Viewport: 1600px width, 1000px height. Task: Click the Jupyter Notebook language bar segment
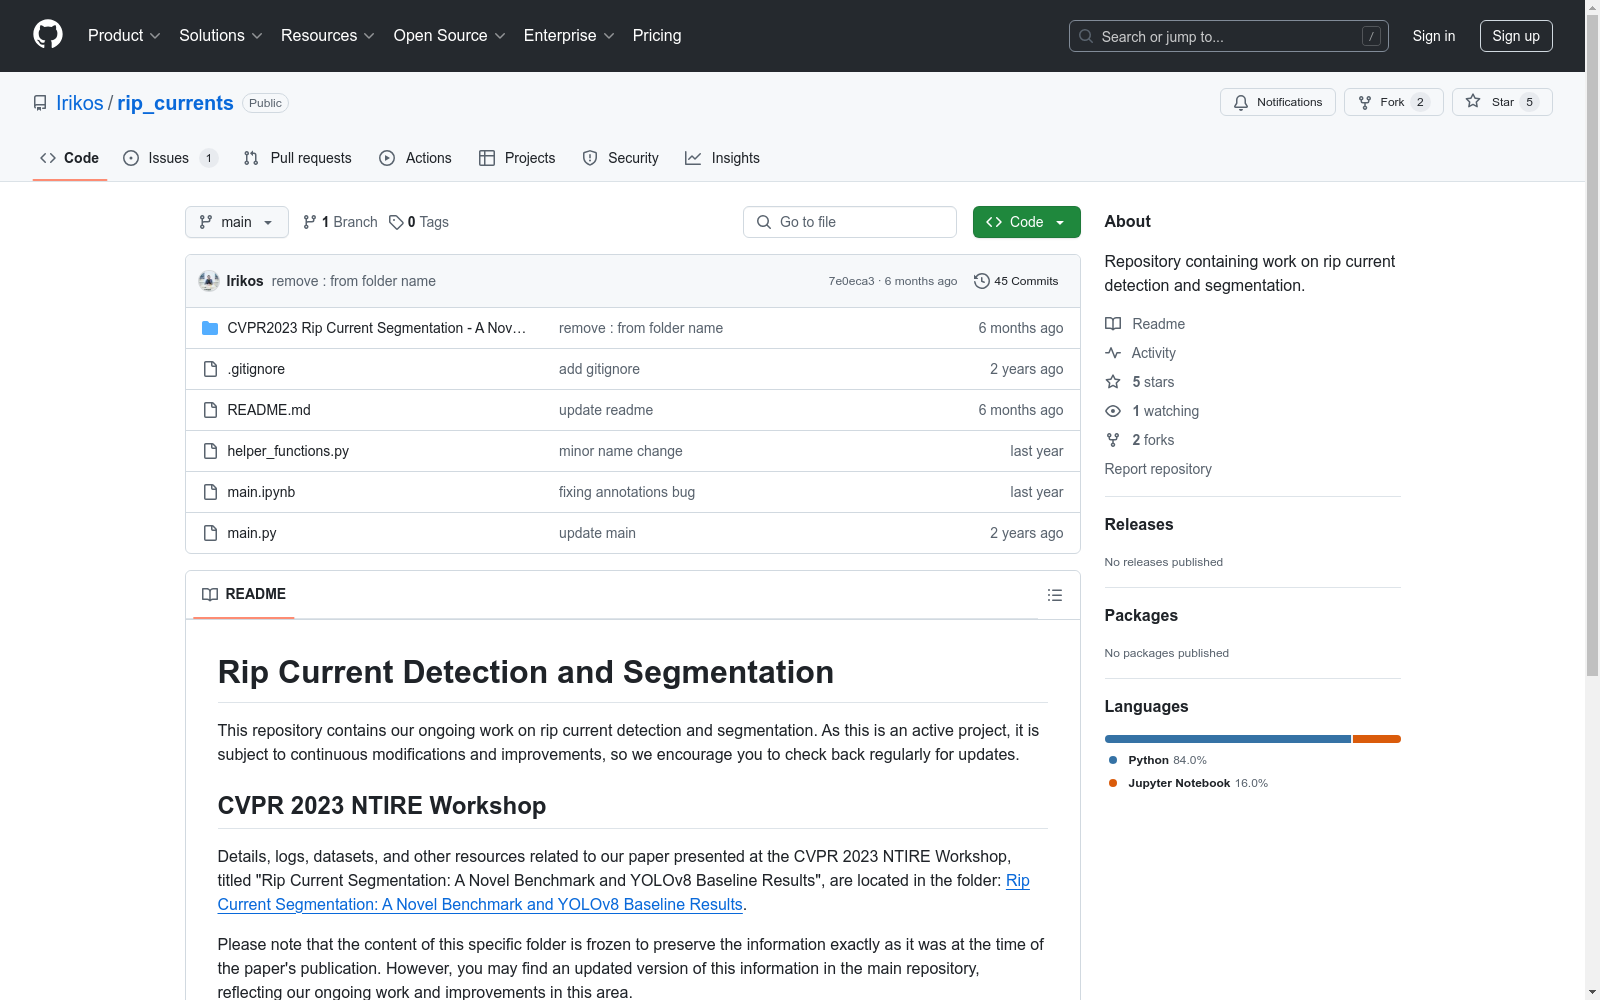click(x=1377, y=739)
